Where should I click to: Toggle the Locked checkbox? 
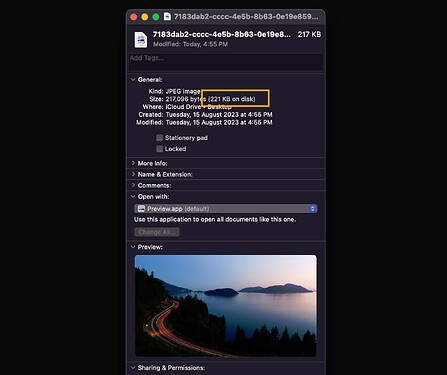pos(160,149)
